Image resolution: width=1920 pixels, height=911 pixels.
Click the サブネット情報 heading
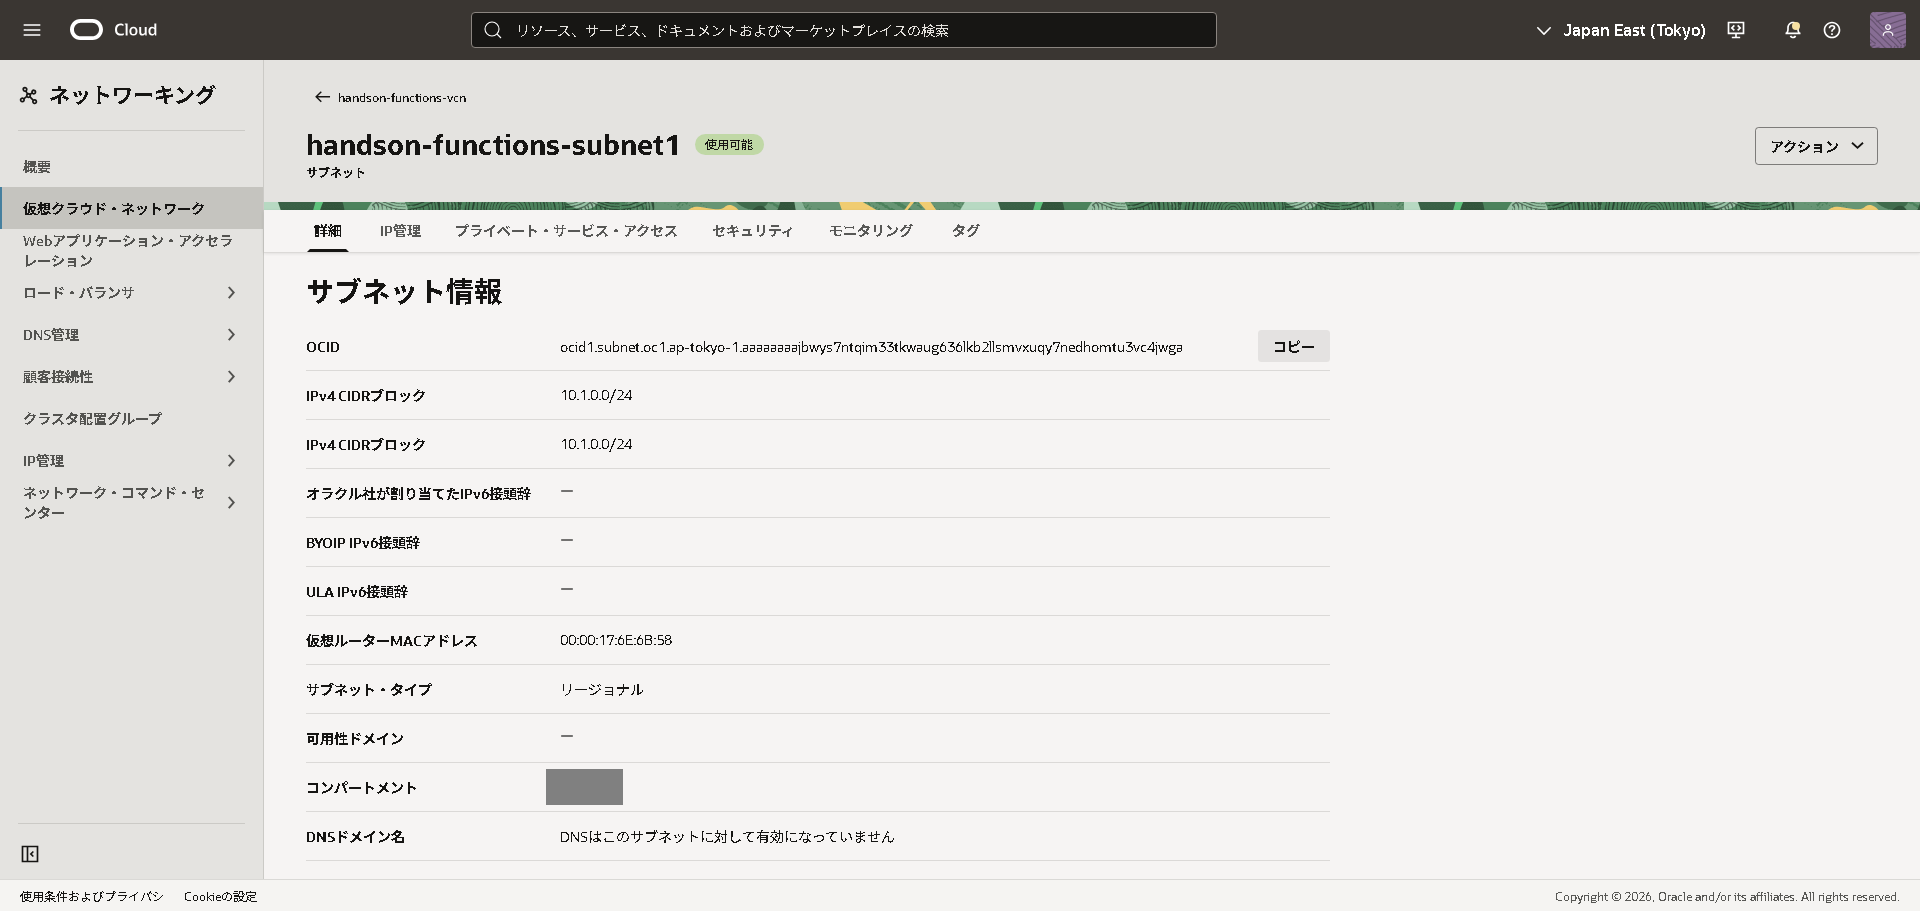pyautogui.click(x=404, y=292)
